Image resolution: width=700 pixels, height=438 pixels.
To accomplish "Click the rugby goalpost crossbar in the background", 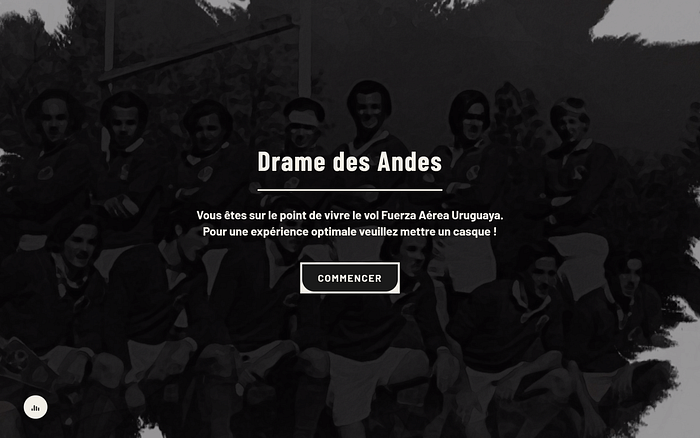I will point(196,51).
